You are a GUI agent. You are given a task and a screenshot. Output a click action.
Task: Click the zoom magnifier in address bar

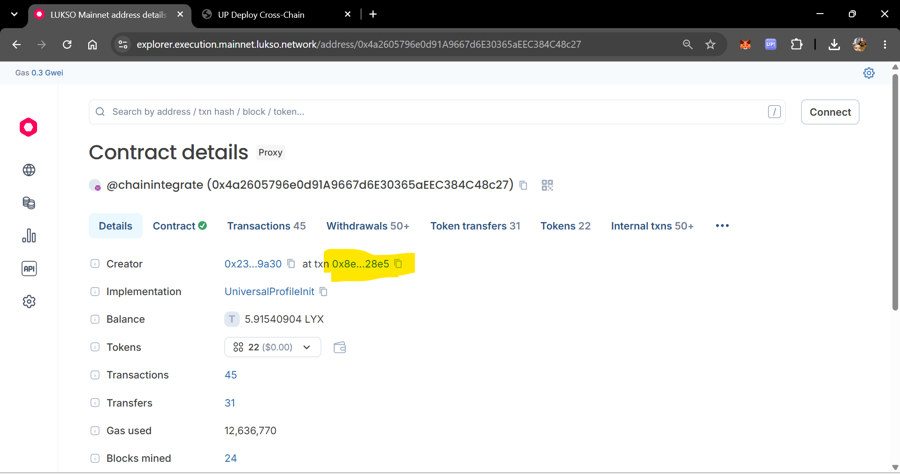(687, 44)
